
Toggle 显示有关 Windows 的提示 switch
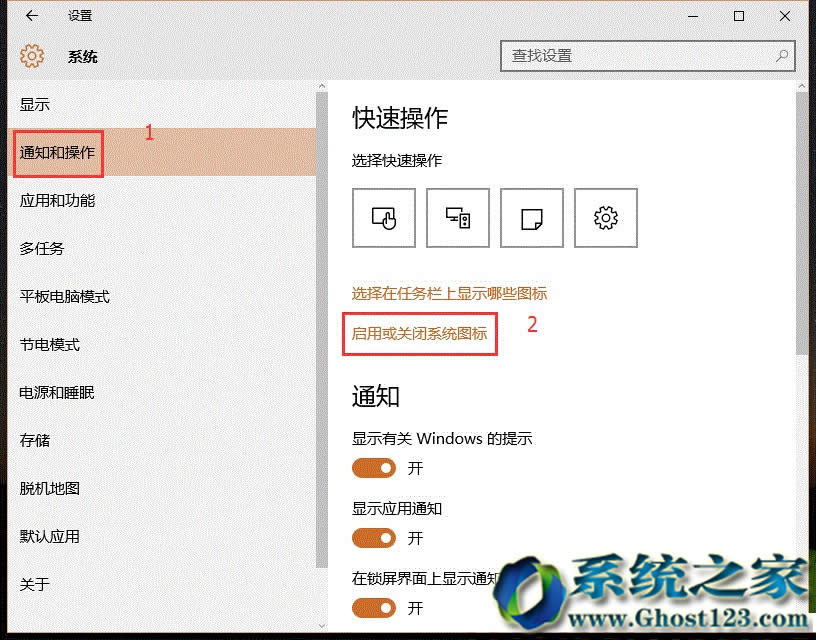tap(374, 468)
